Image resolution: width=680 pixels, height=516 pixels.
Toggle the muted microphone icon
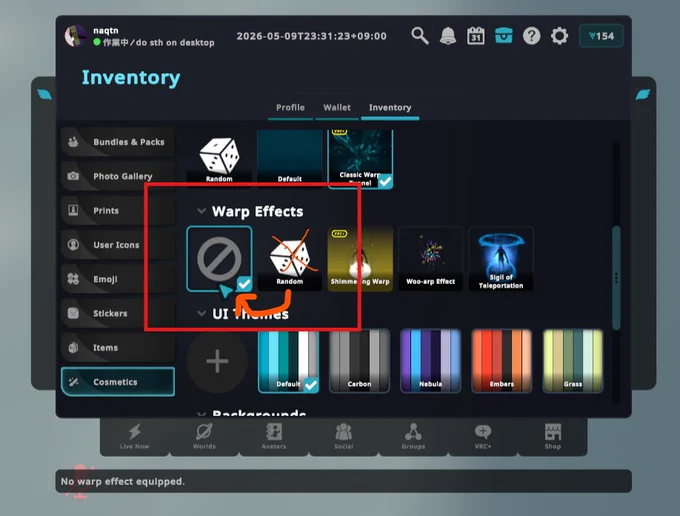point(81,481)
